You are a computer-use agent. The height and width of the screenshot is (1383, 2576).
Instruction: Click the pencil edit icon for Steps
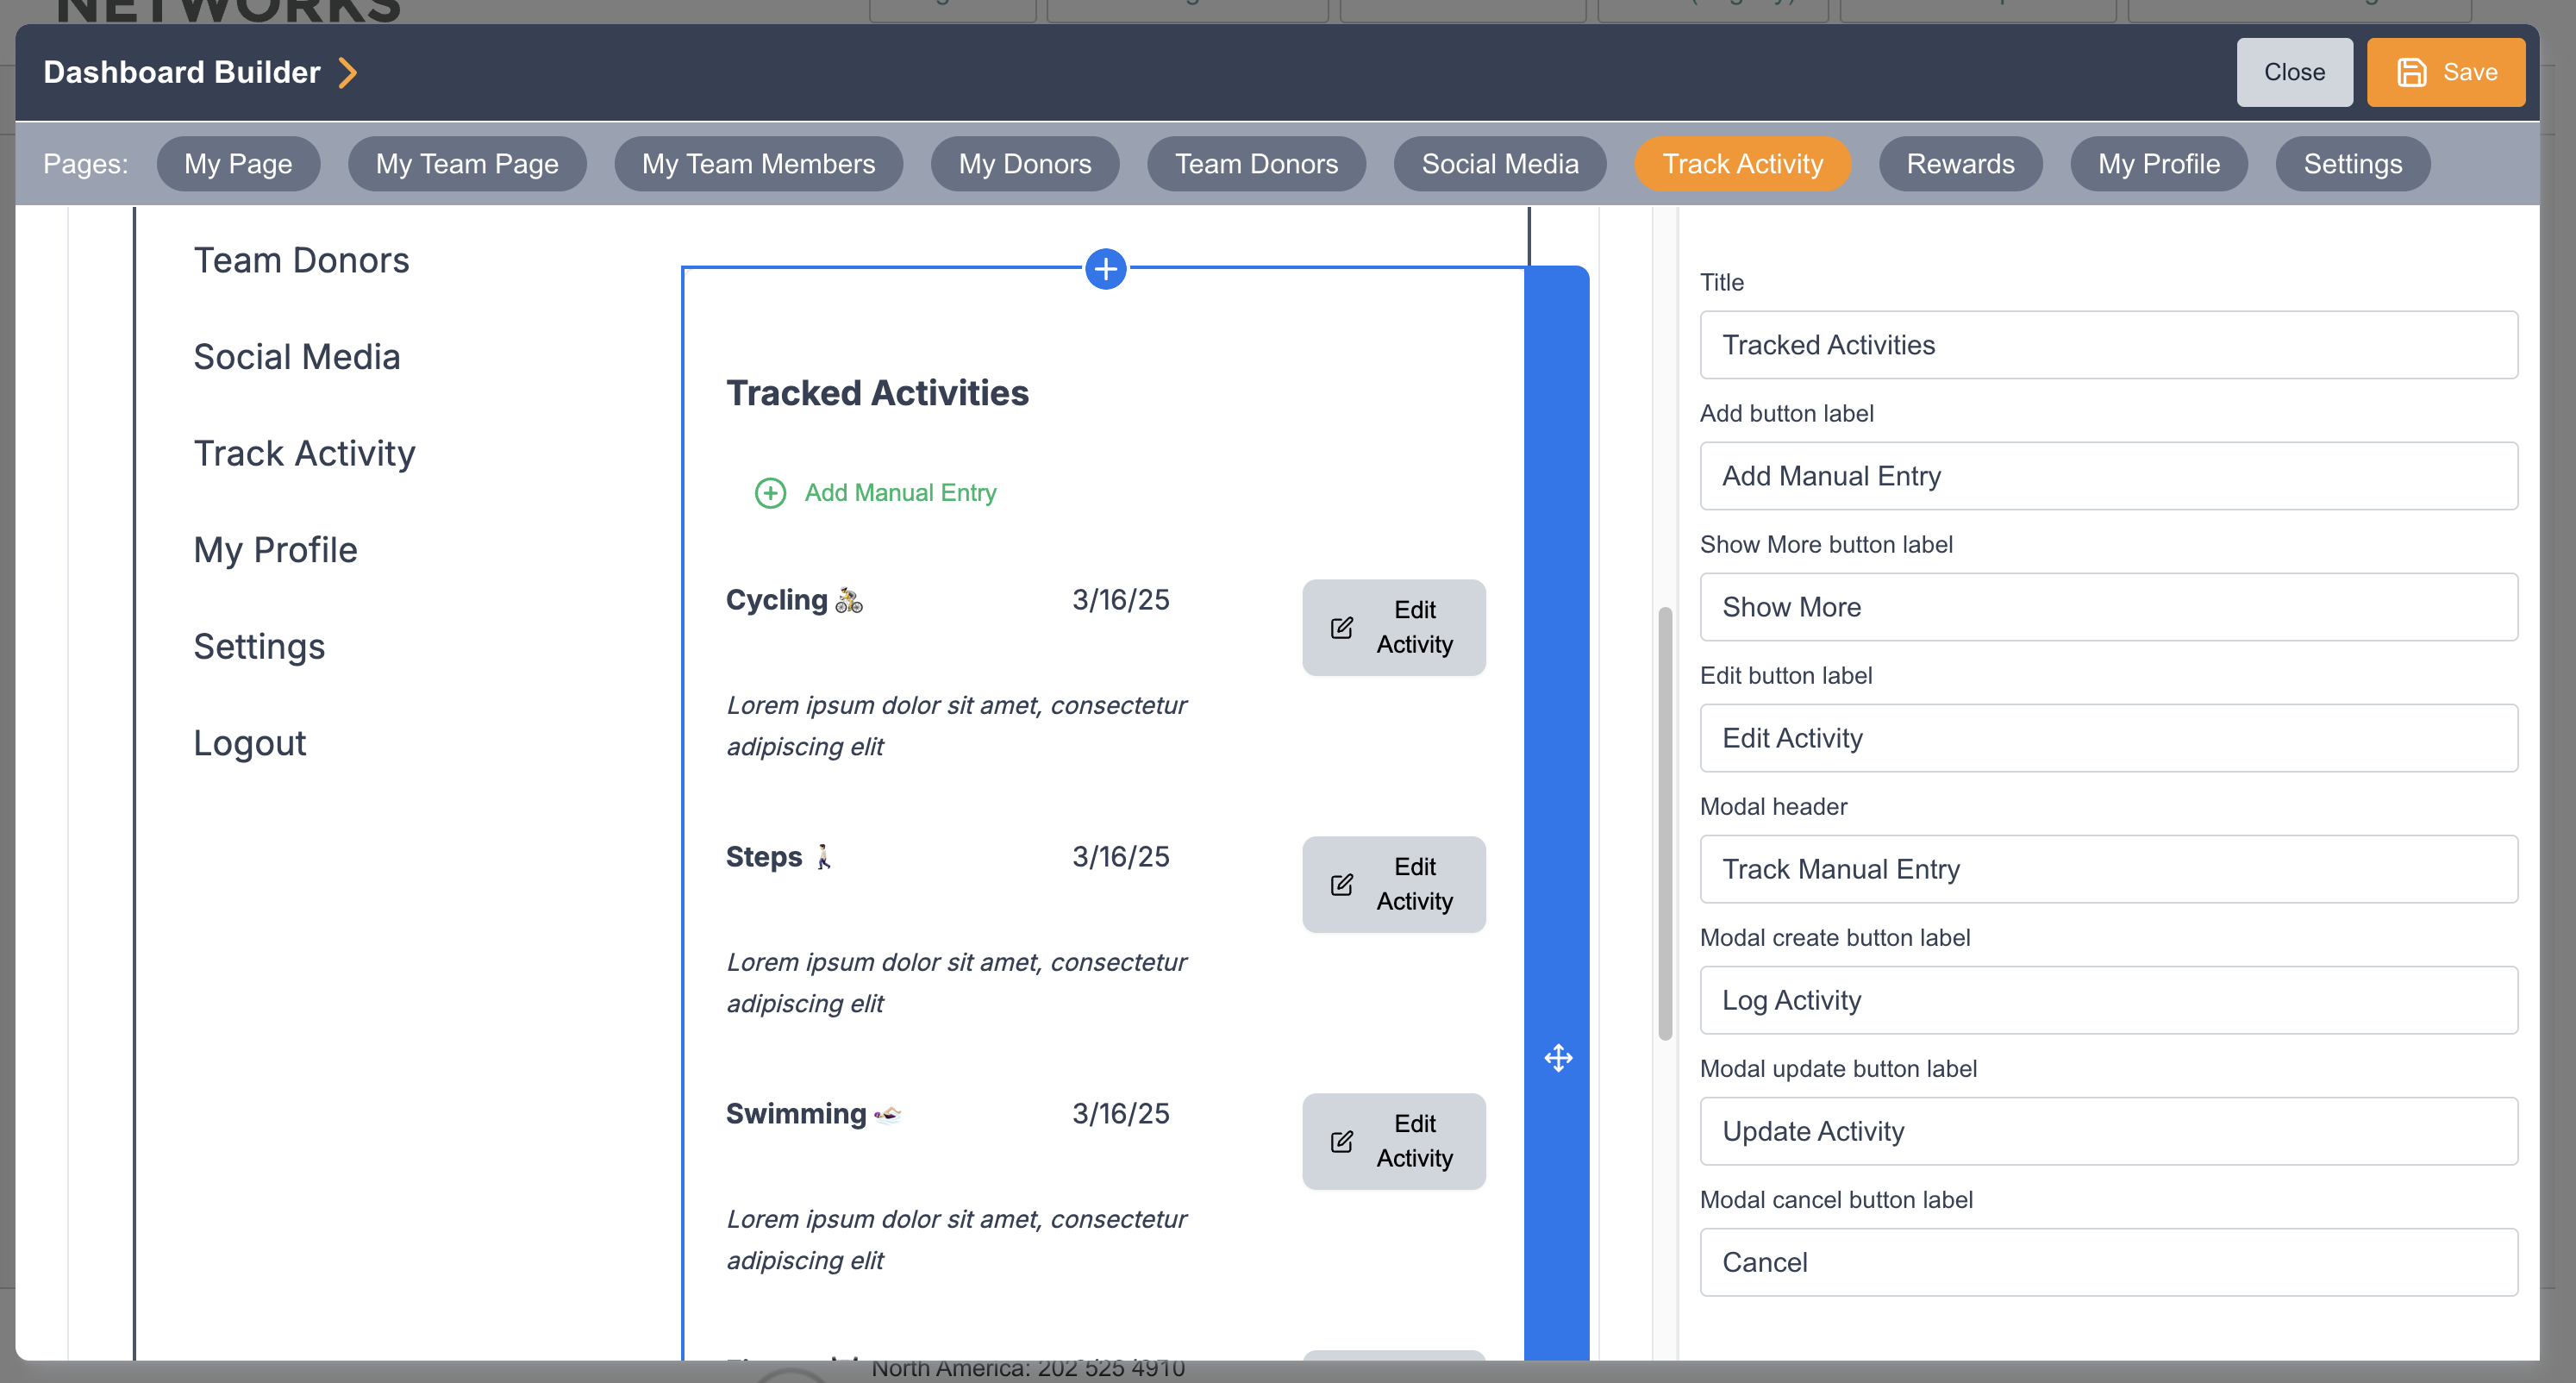[x=1342, y=885]
